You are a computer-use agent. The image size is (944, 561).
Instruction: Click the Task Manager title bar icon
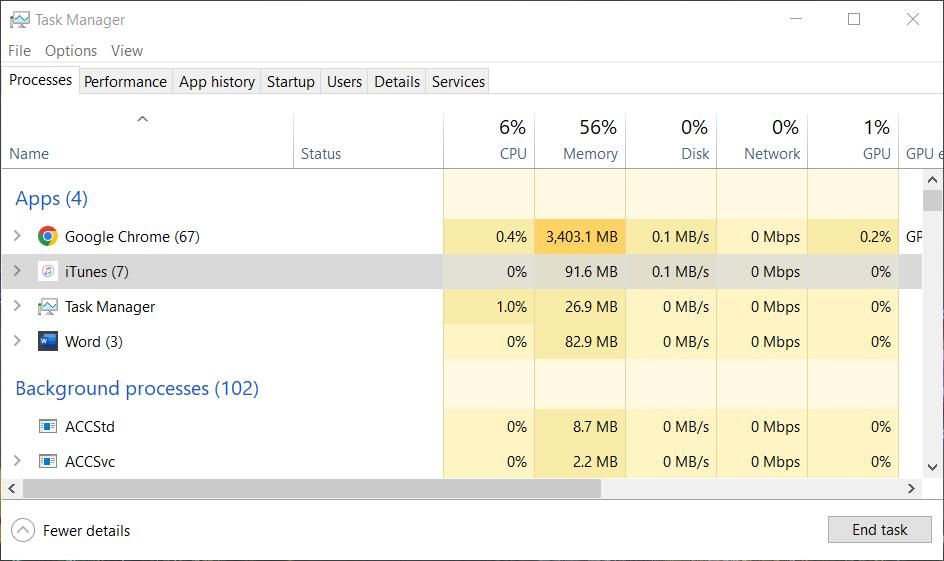tap(19, 20)
